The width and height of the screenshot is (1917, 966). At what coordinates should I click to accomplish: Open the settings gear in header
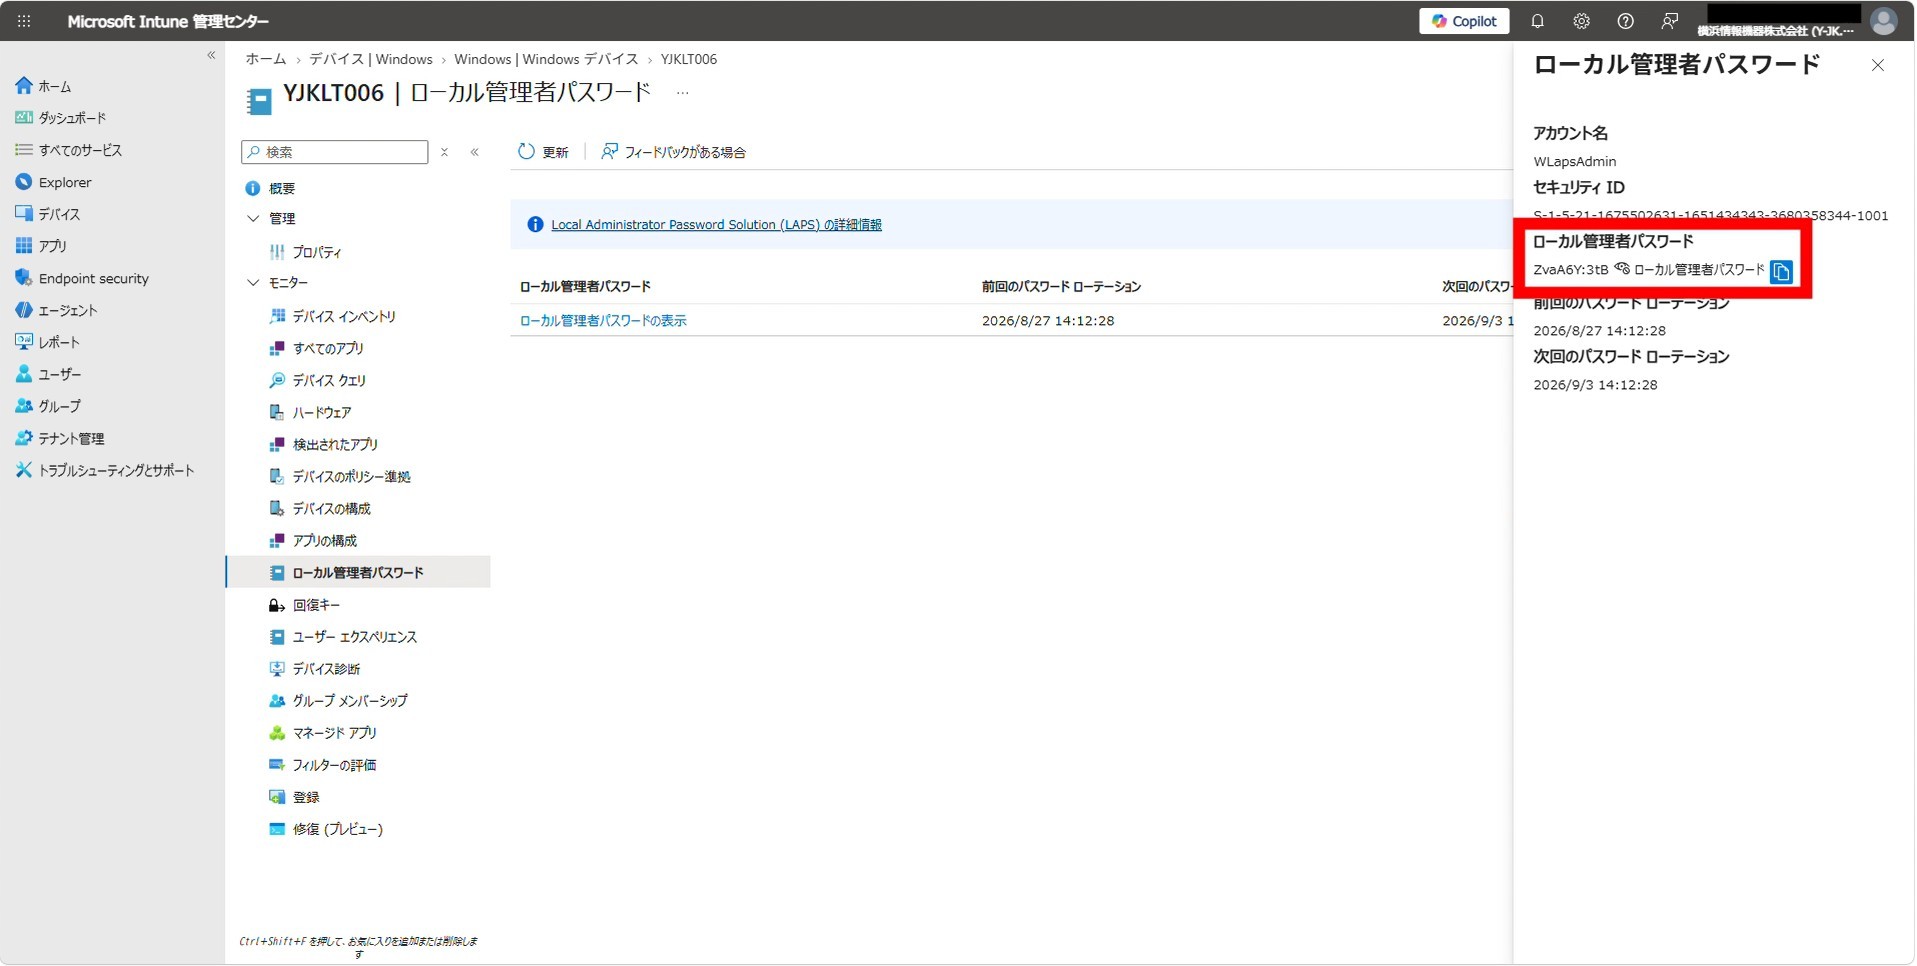1581,21
